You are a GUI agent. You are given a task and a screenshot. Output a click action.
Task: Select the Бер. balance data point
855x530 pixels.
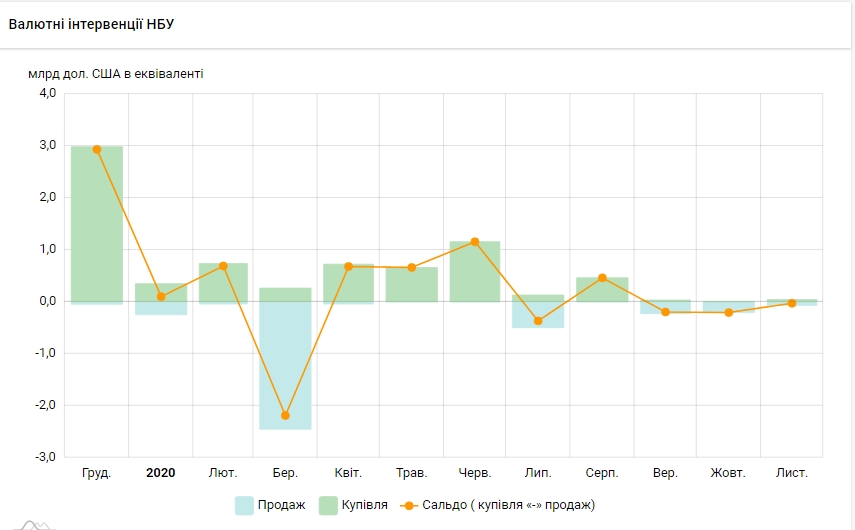click(x=286, y=415)
